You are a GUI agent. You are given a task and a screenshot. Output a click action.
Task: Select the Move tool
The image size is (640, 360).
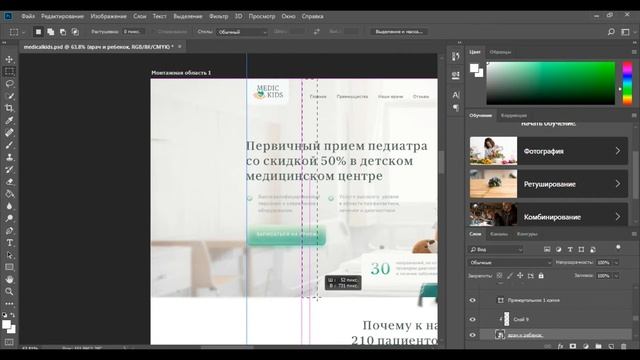(x=9, y=59)
